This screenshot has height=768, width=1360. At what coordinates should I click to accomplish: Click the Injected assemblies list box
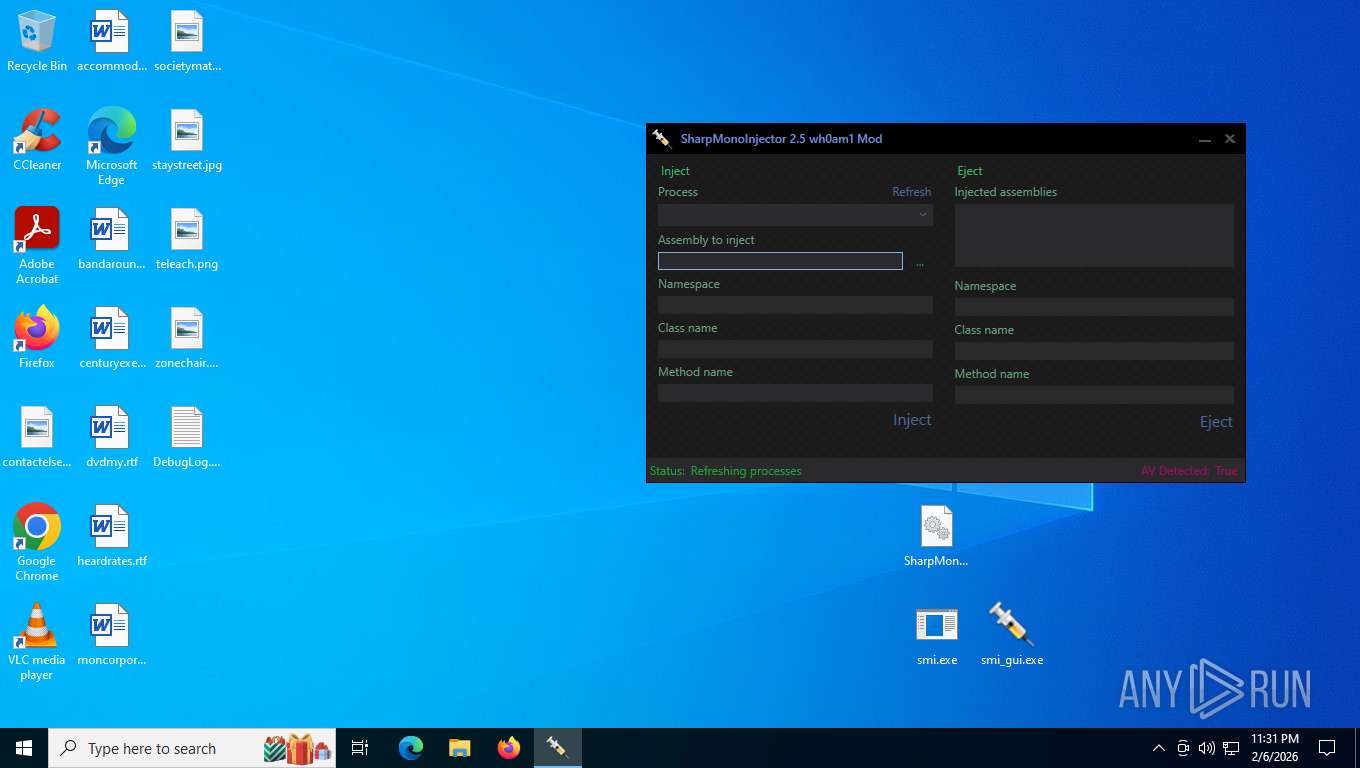click(1094, 235)
